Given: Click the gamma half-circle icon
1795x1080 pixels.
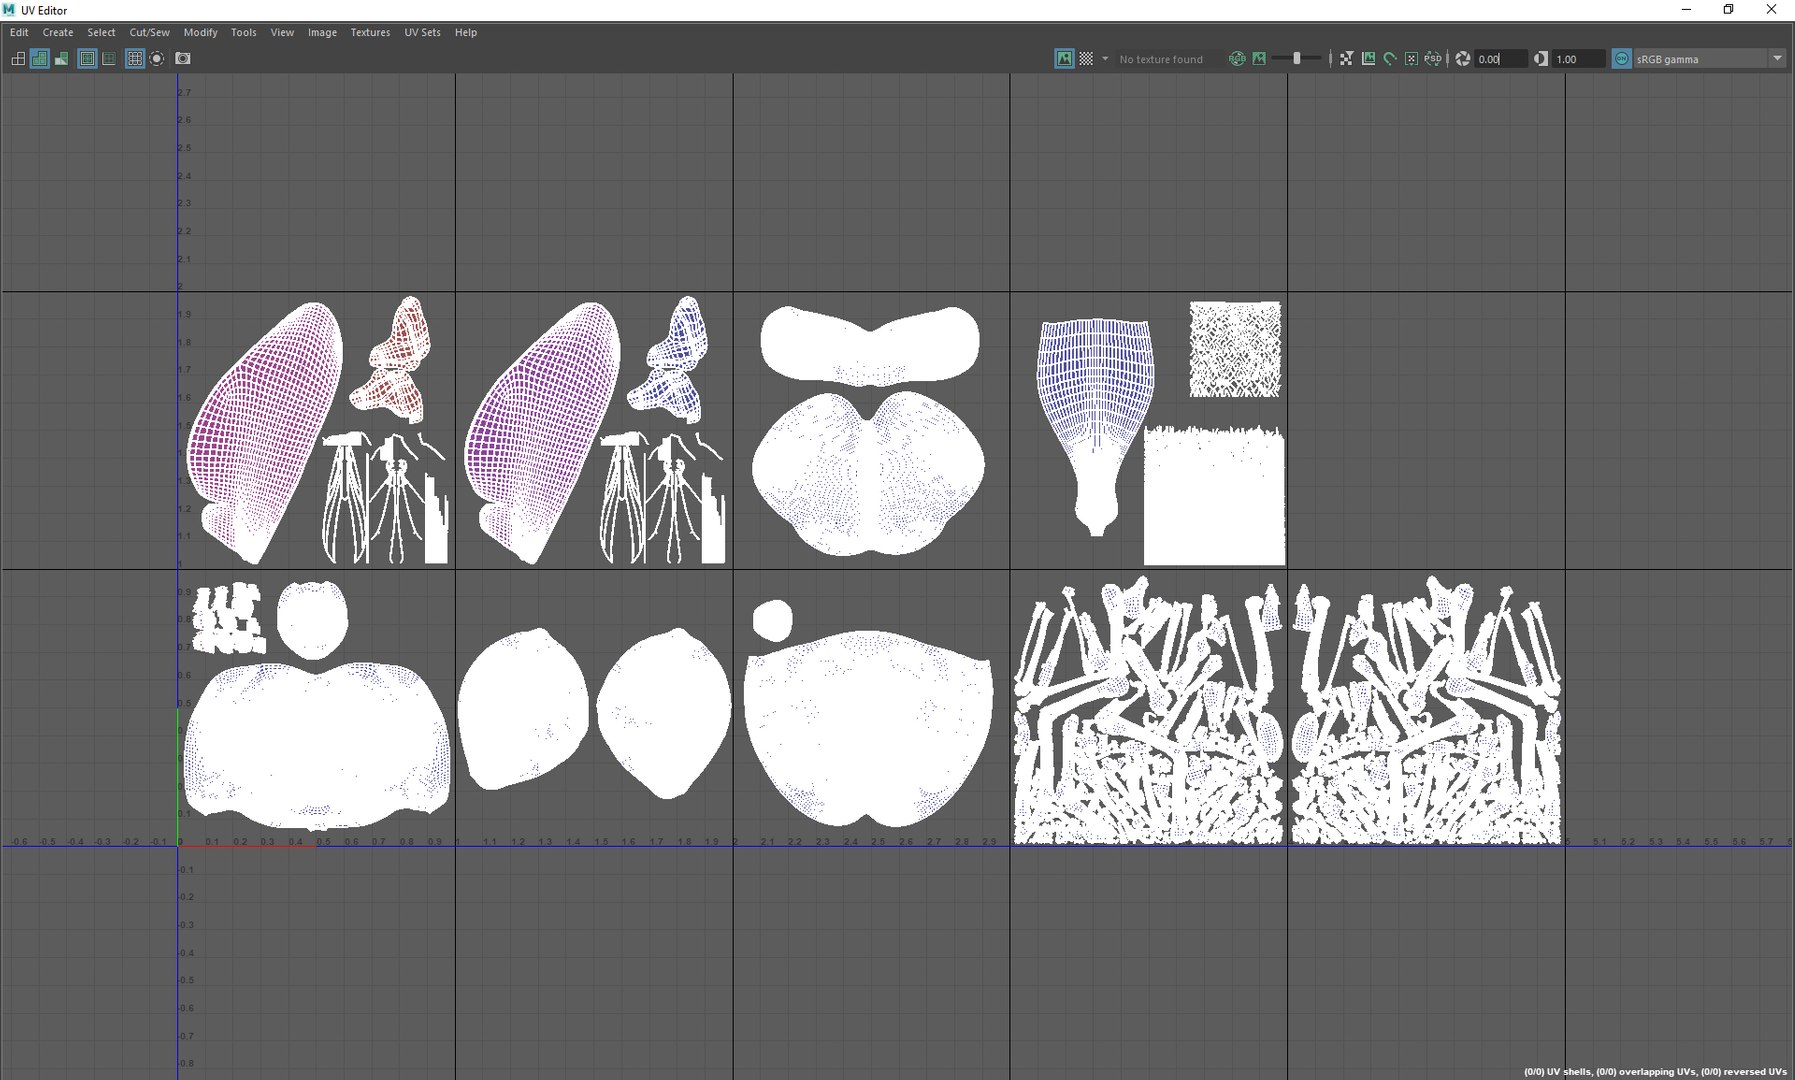Looking at the screenshot, I should point(1541,59).
